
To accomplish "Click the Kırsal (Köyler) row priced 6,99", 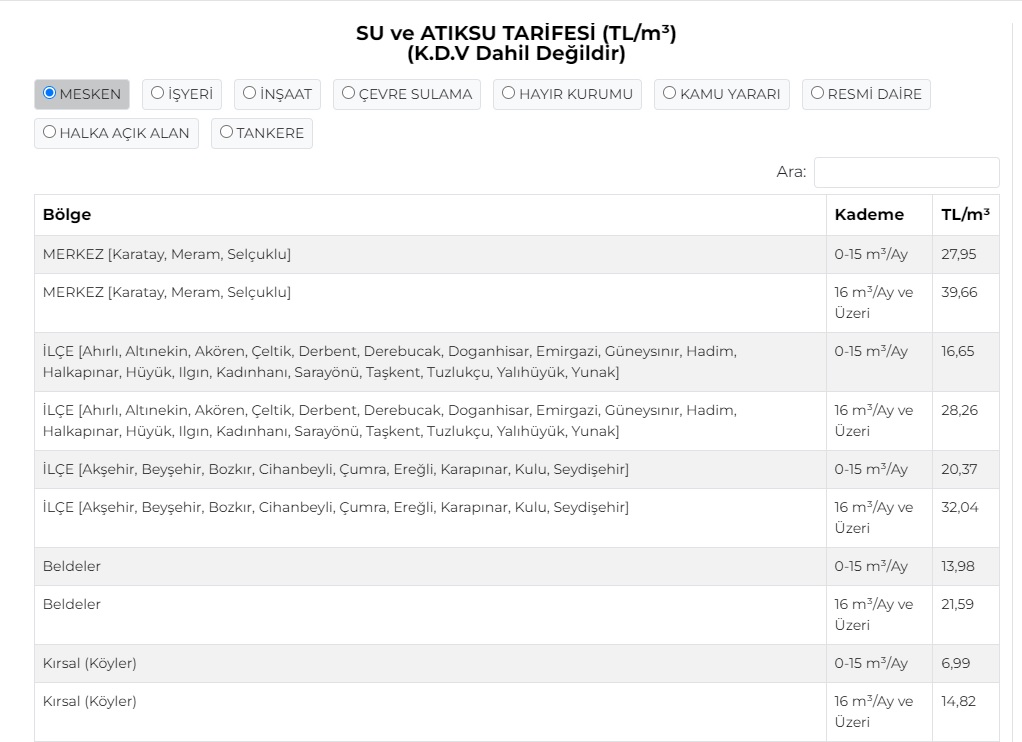I will [x=430, y=663].
